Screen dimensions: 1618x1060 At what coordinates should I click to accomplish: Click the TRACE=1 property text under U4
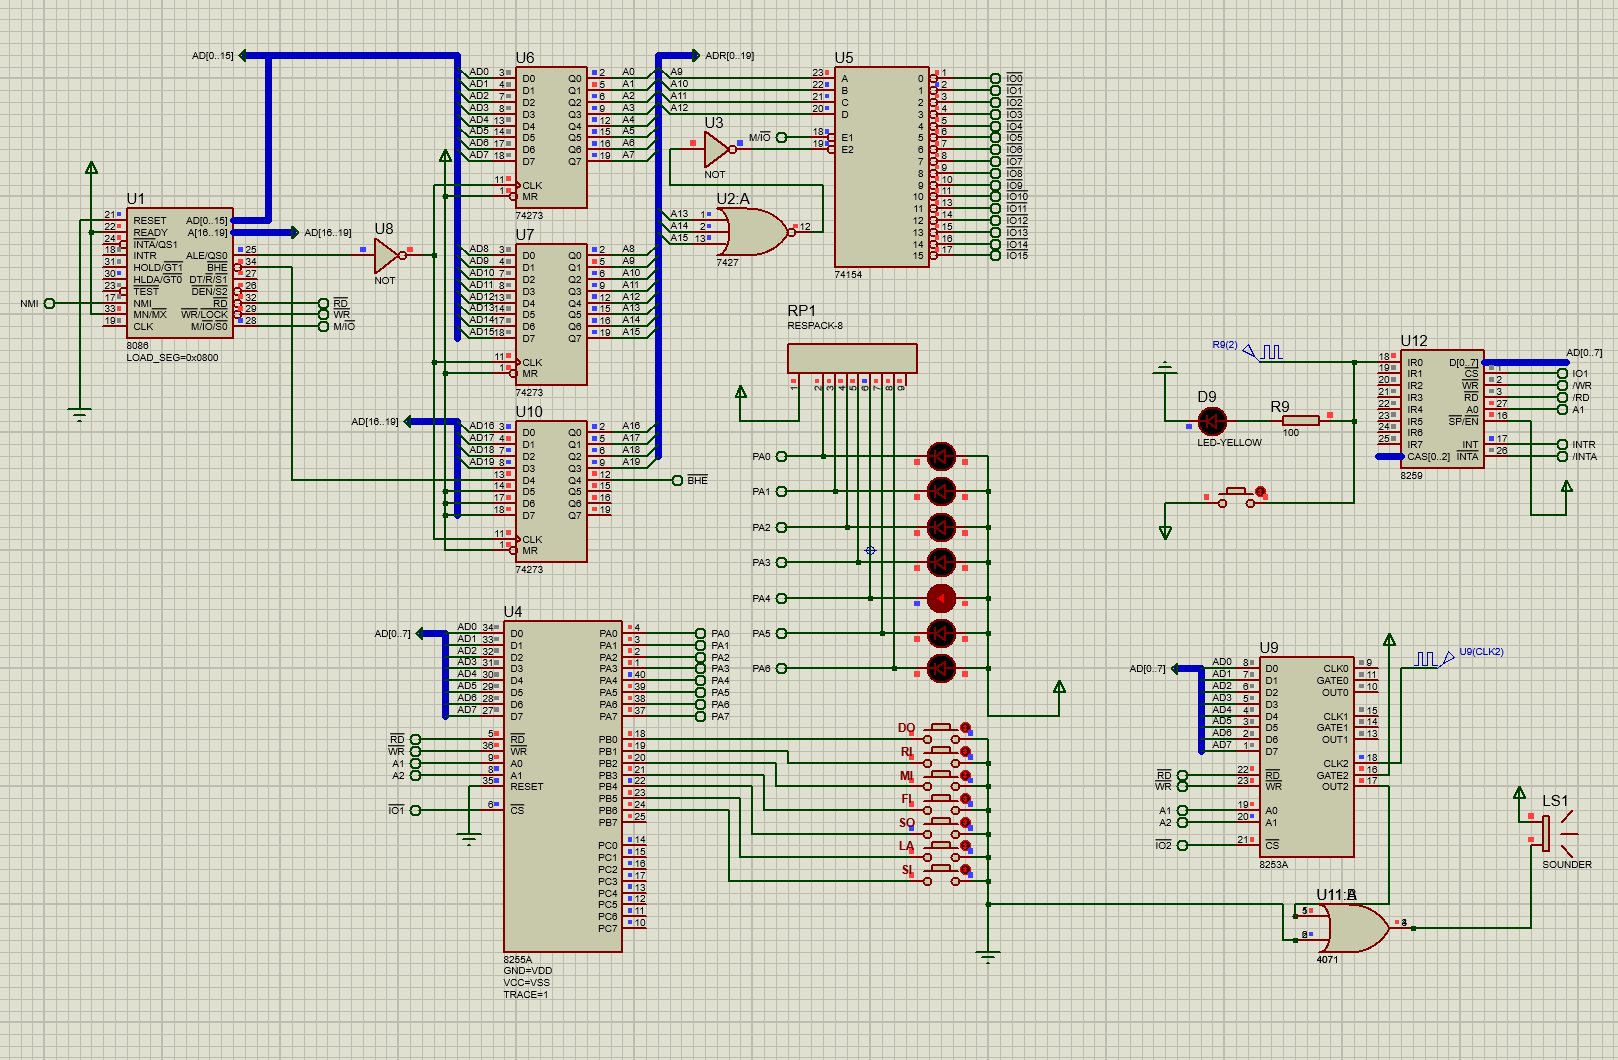[526, 994]
